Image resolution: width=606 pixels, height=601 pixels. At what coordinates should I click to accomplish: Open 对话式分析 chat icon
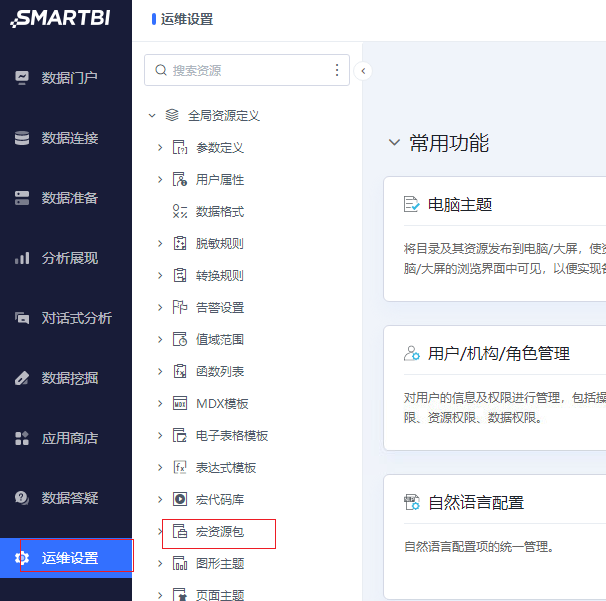point(22,318)
